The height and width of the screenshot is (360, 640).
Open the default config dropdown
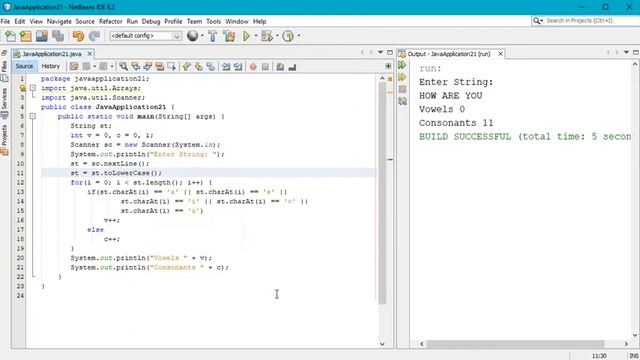point(145,36)
